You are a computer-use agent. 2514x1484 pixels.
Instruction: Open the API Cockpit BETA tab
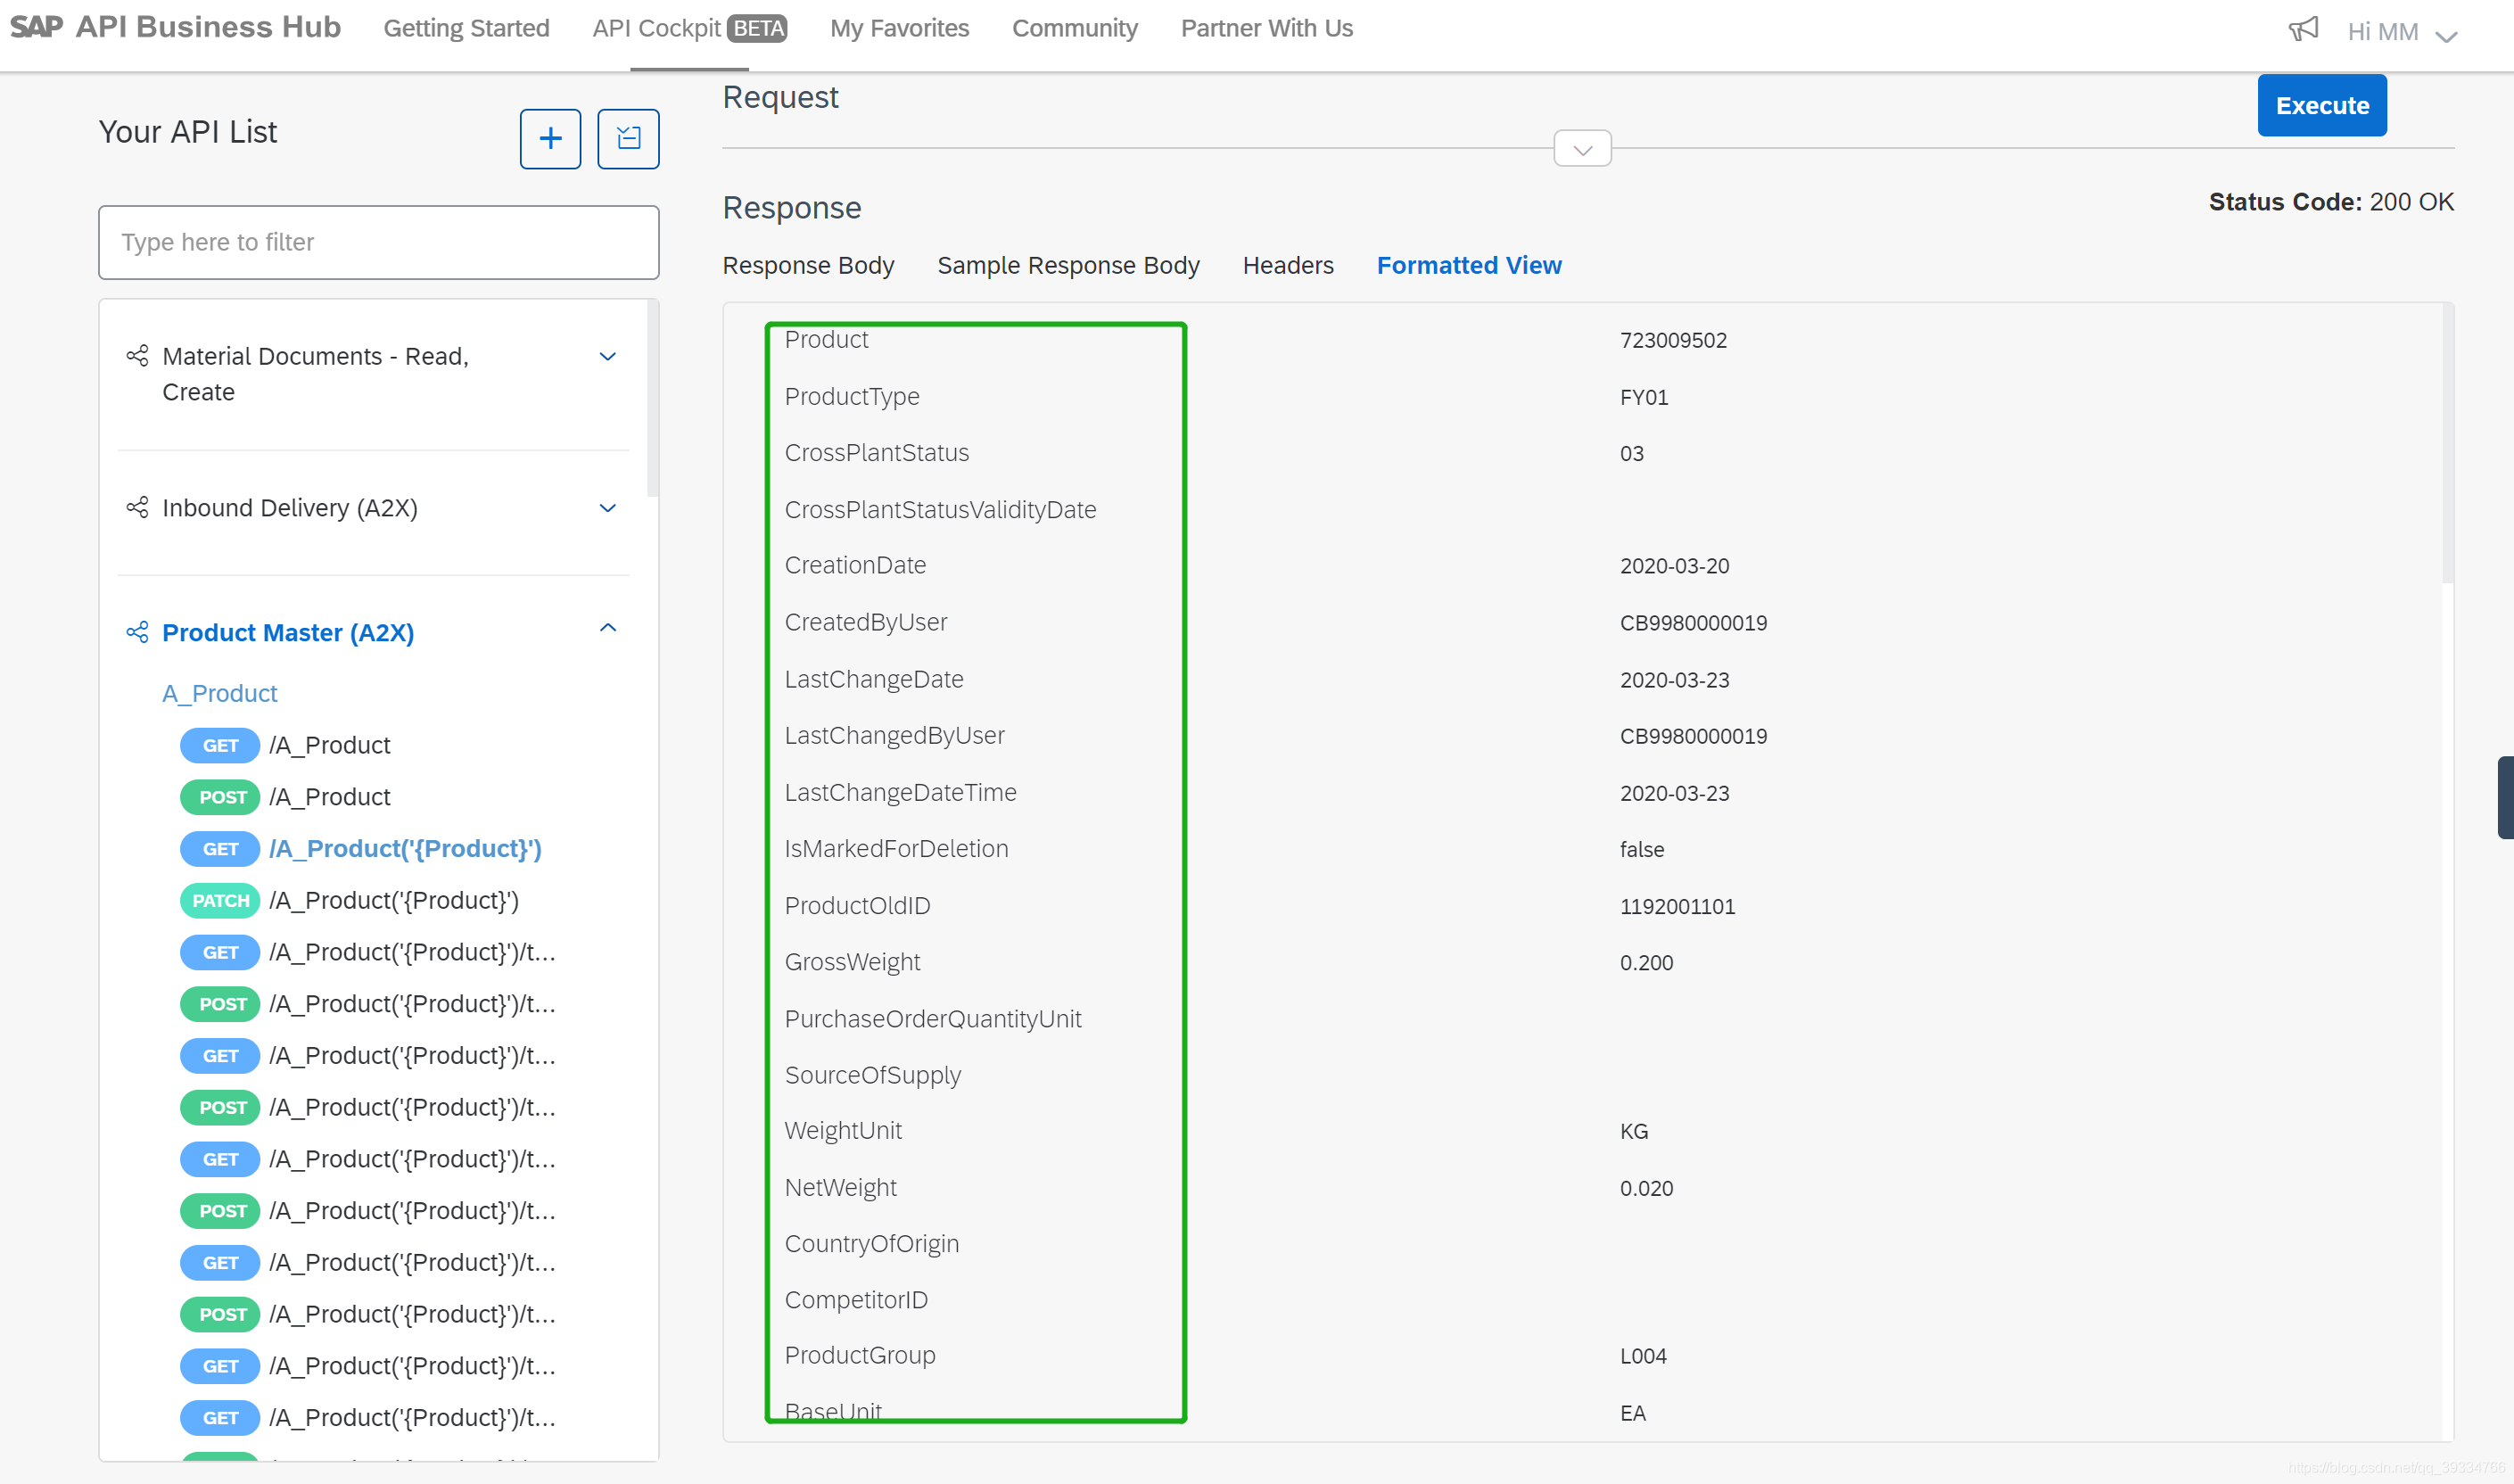[689, 28]
